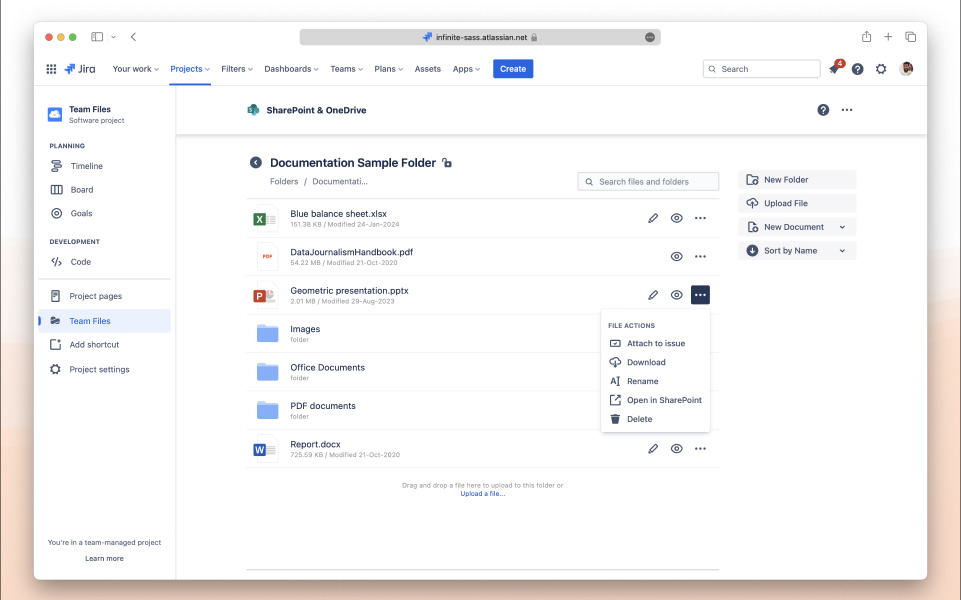Screen dimensions: 961x600
Task: Click the Excel icon of Blue balance sheet
Action: pyautogui.click(x=265, y=219)
